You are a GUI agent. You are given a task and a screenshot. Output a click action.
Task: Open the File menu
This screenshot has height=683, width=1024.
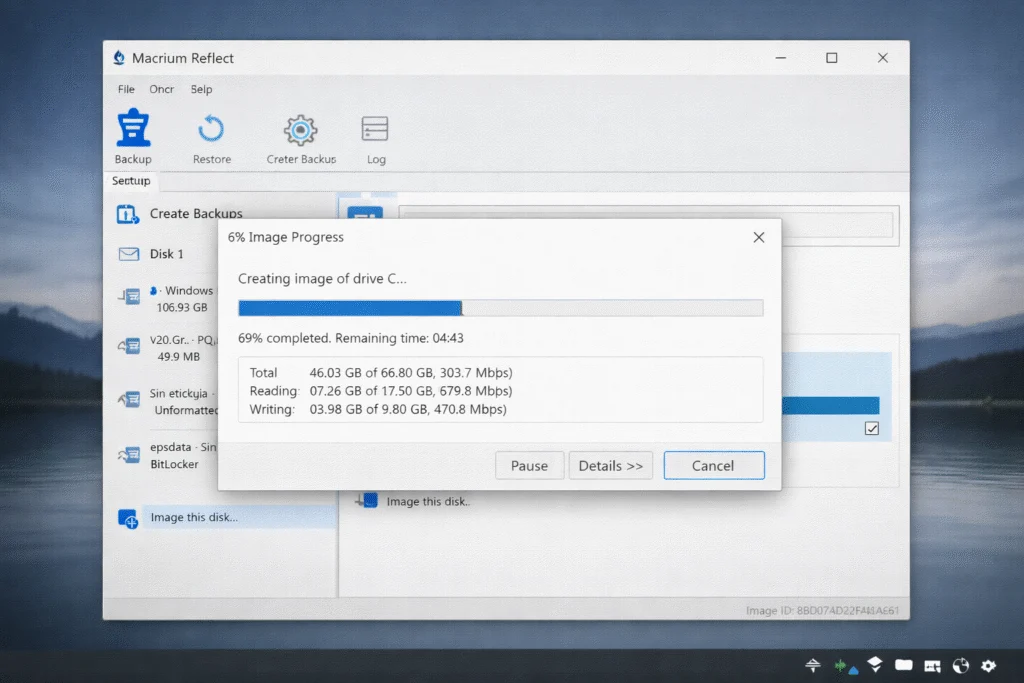pos(125,89)
